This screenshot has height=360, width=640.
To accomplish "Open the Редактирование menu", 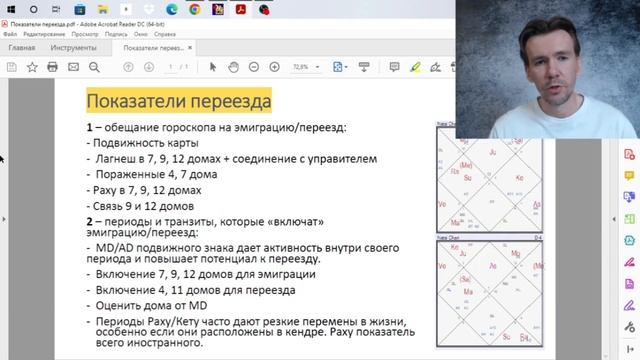I will tap(44, 34).
